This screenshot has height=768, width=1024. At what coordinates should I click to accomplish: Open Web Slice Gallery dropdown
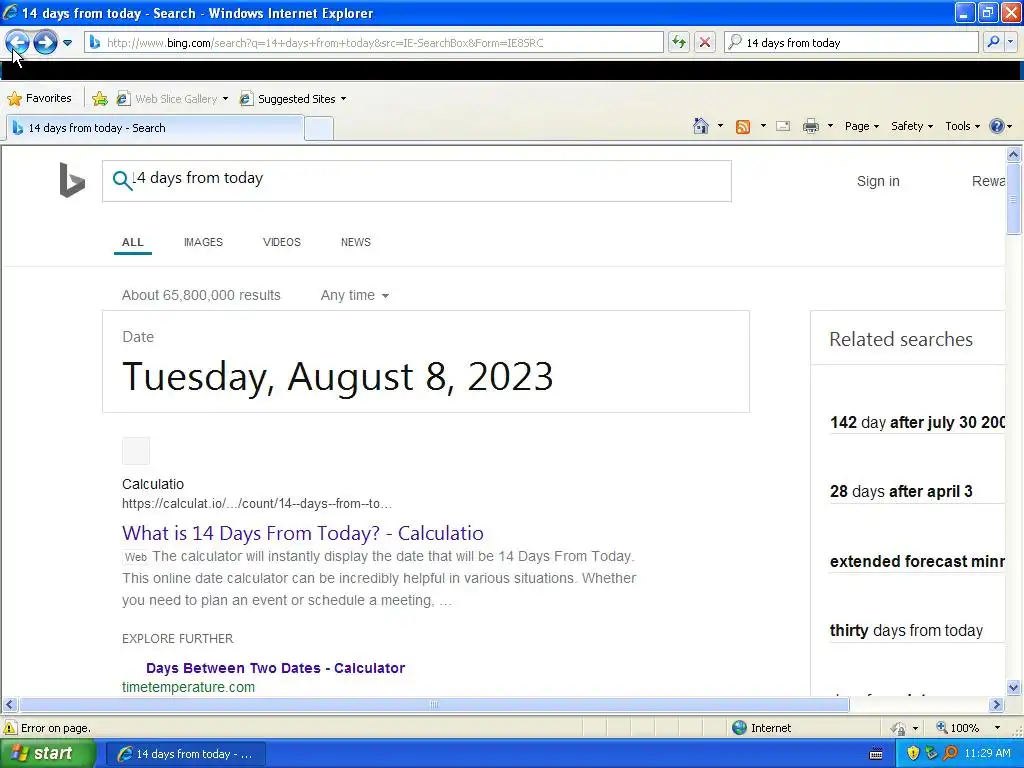173,99
